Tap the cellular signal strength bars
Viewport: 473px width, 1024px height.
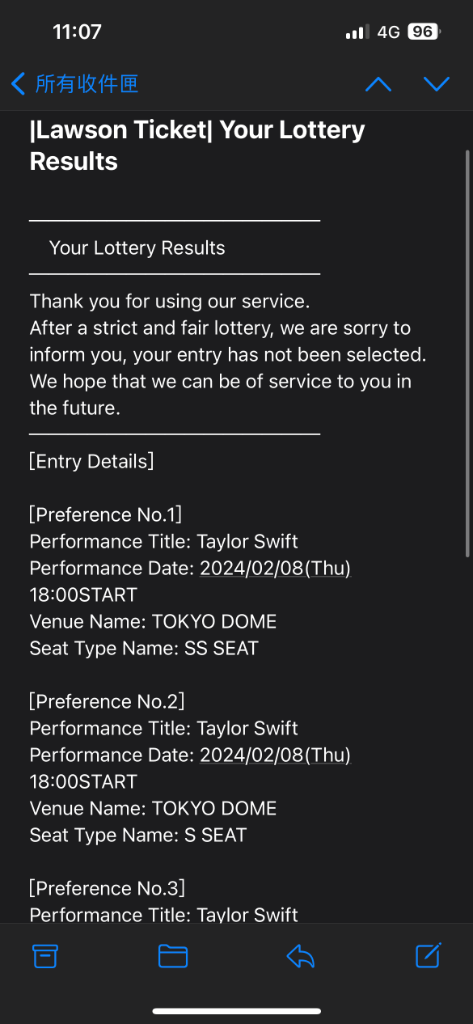click(x=357, y=32)
